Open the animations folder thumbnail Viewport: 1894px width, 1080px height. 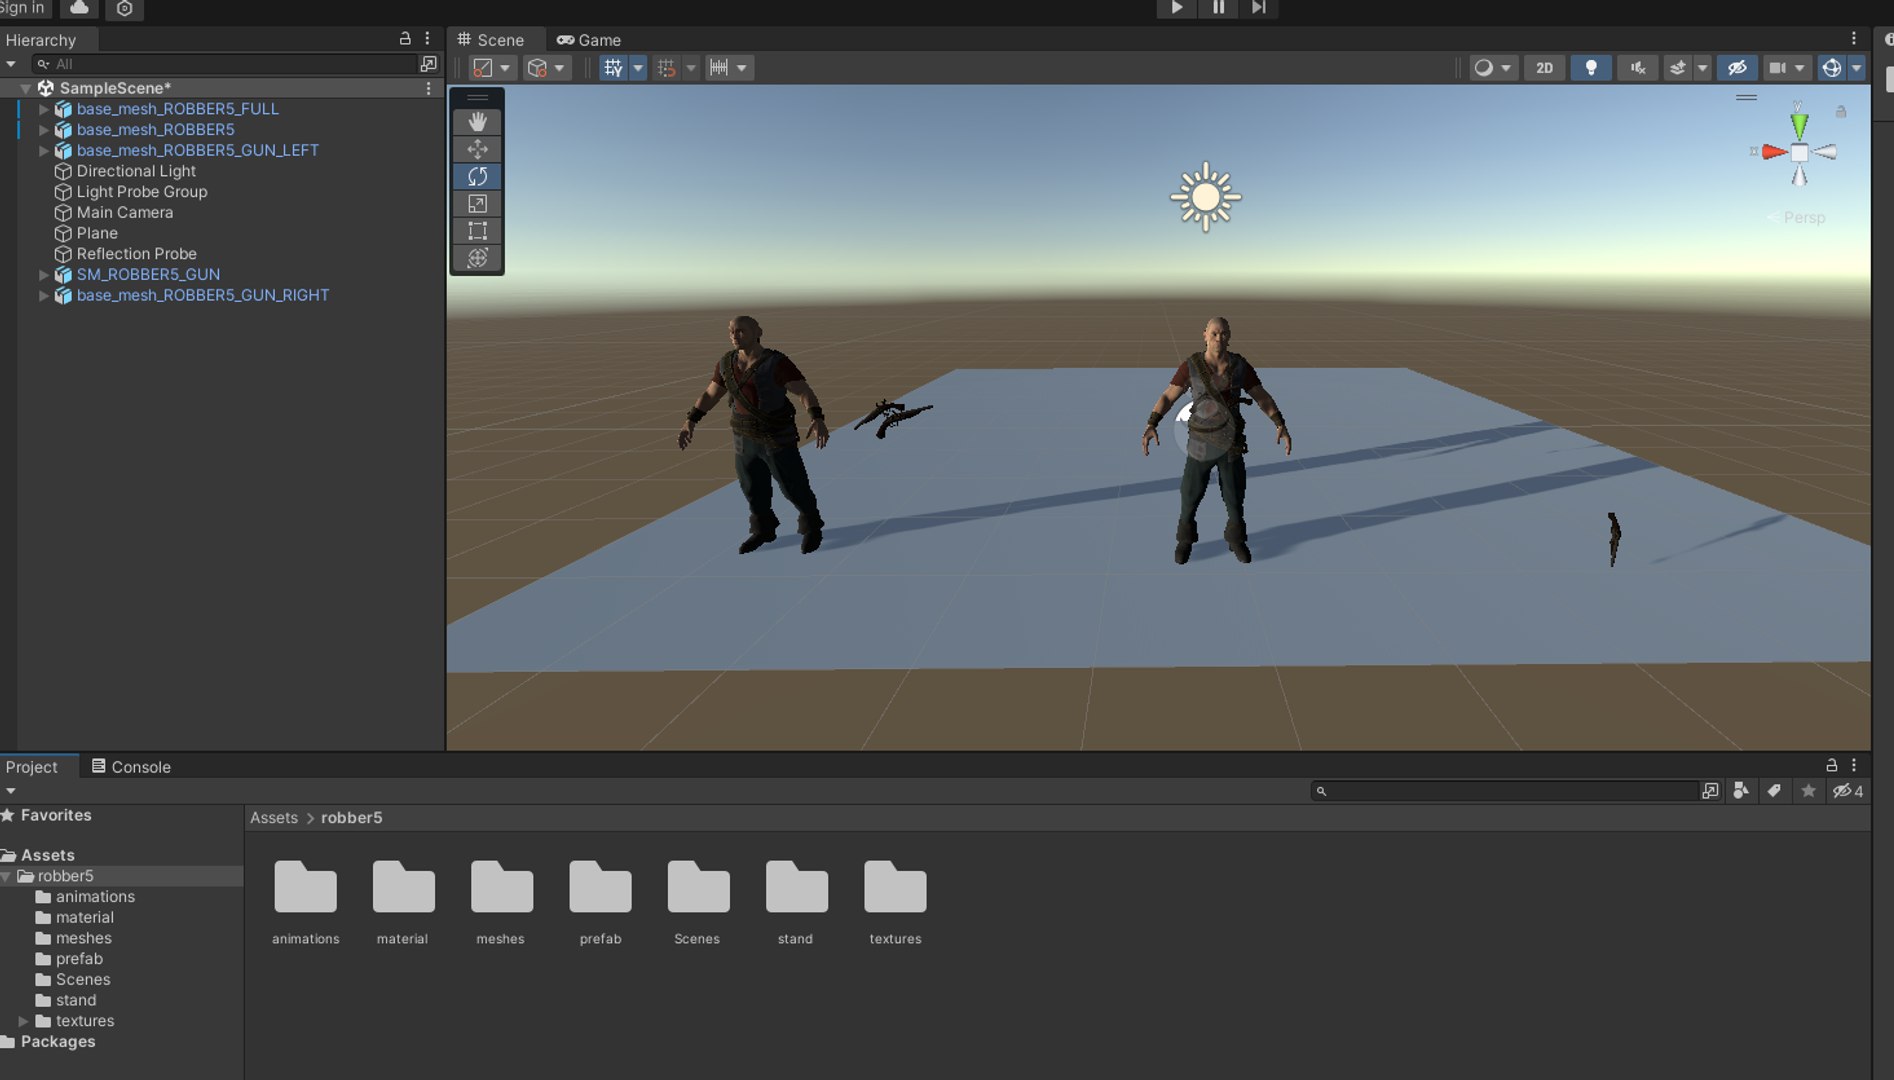pos(306,901)
